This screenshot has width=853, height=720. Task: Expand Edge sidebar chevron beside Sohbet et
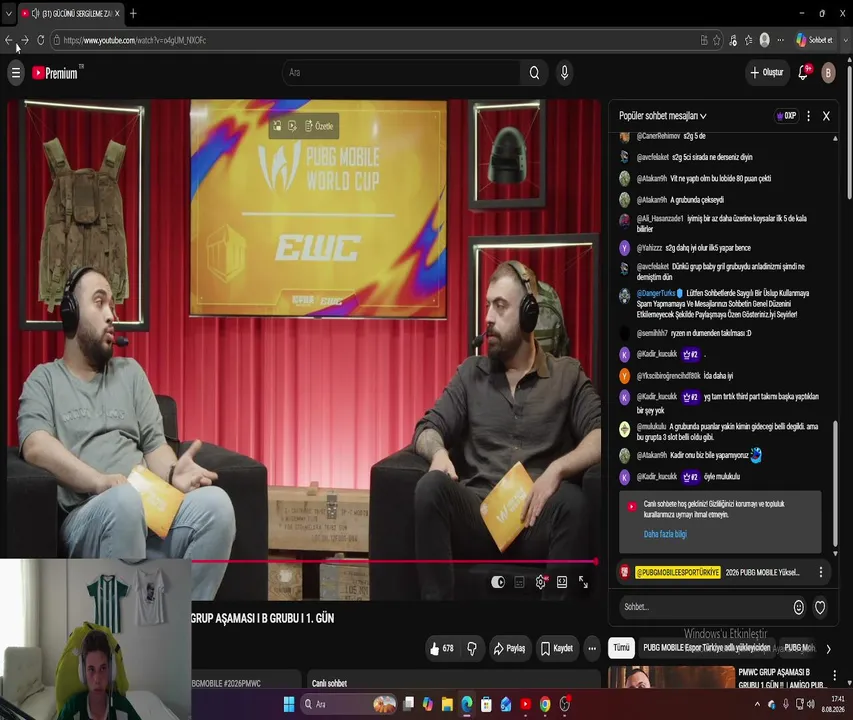[846, 40]
